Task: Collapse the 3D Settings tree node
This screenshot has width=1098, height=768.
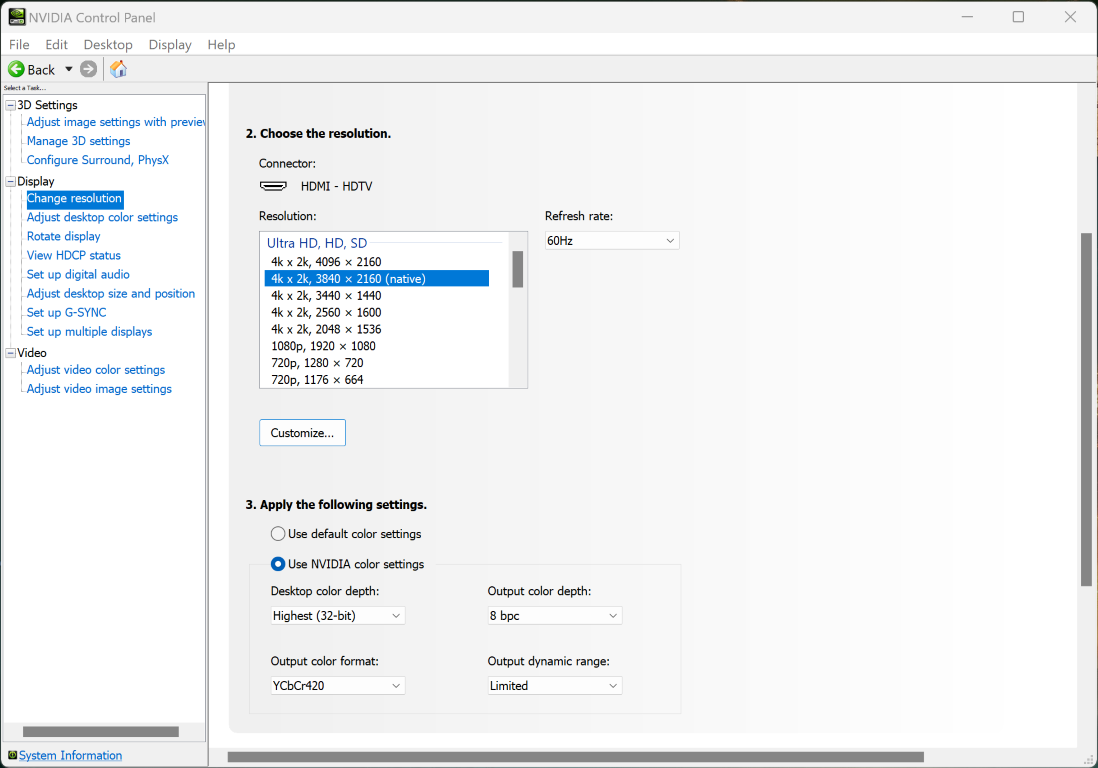Action: pos(11,105)
